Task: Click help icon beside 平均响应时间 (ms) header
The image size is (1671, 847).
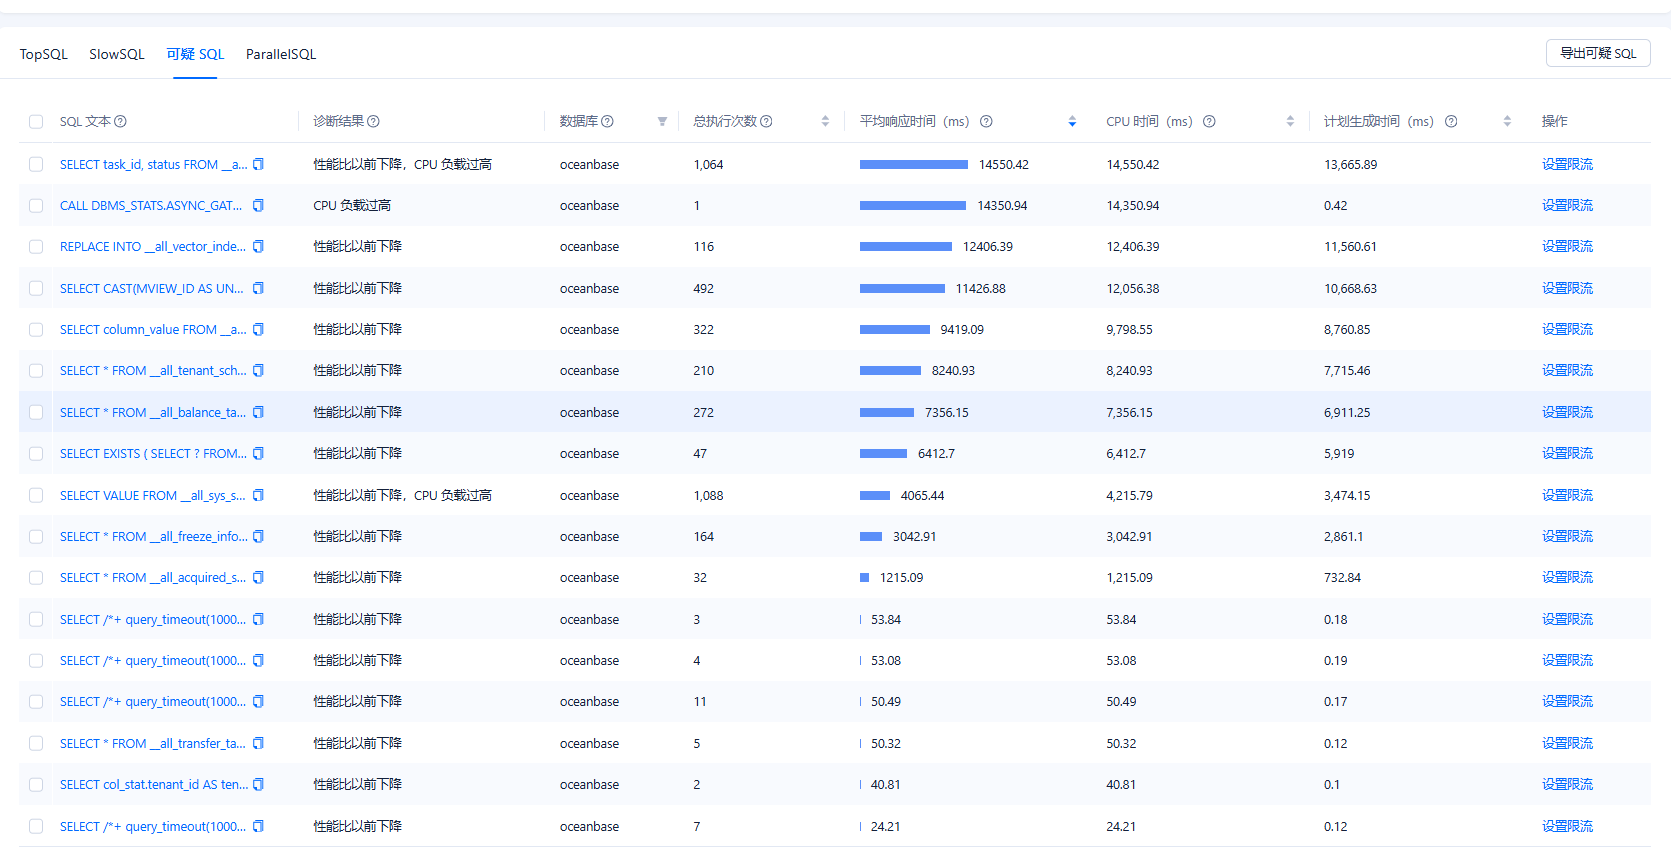Action: (986, 122)
